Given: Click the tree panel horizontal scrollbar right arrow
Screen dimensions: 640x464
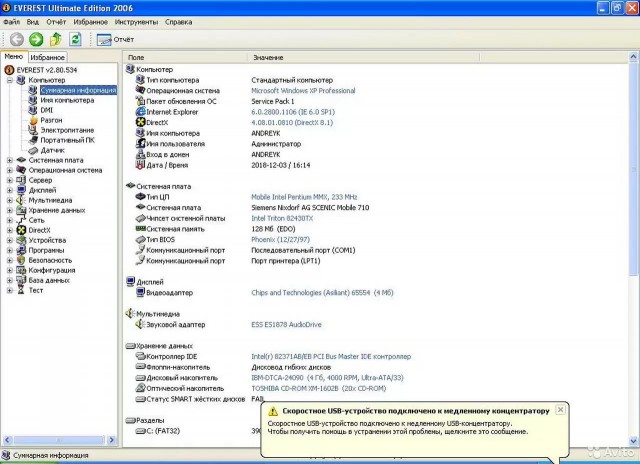Looking at the screenshot, I should tap(111, 440).
